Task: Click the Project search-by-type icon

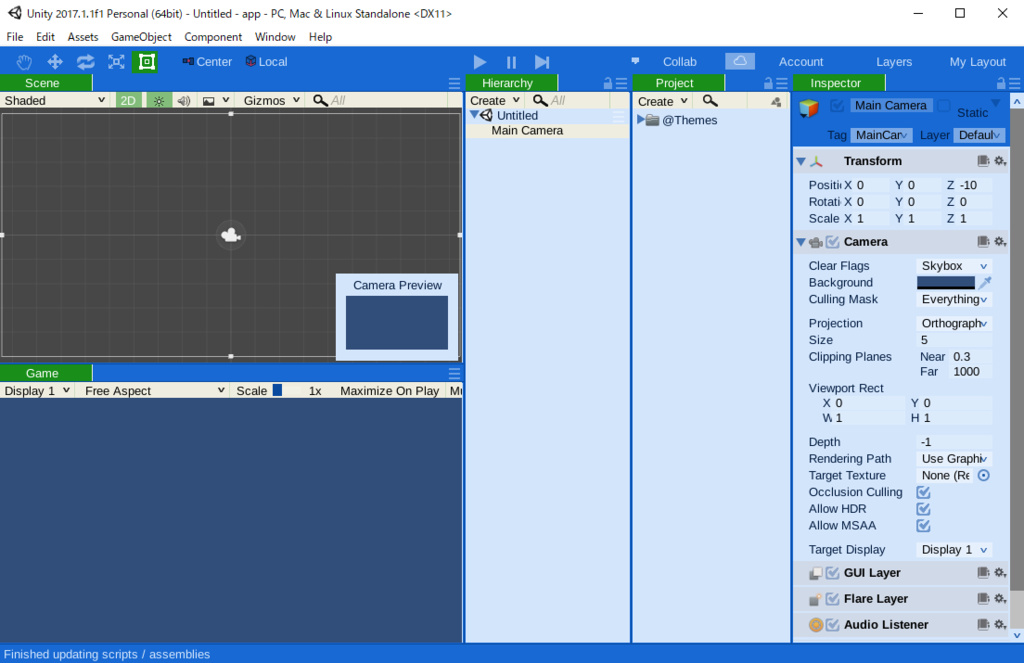Action: point(776,102)
